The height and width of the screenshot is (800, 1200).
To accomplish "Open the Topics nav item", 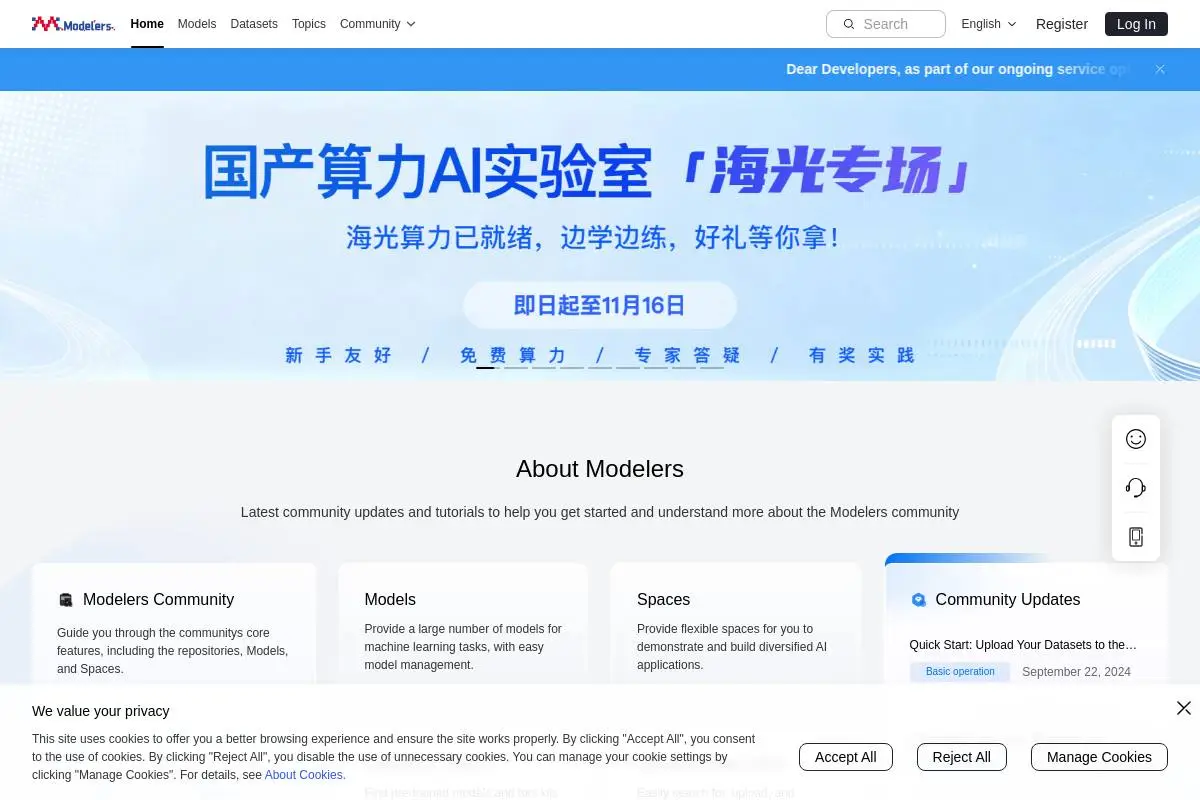I will 309,24.
